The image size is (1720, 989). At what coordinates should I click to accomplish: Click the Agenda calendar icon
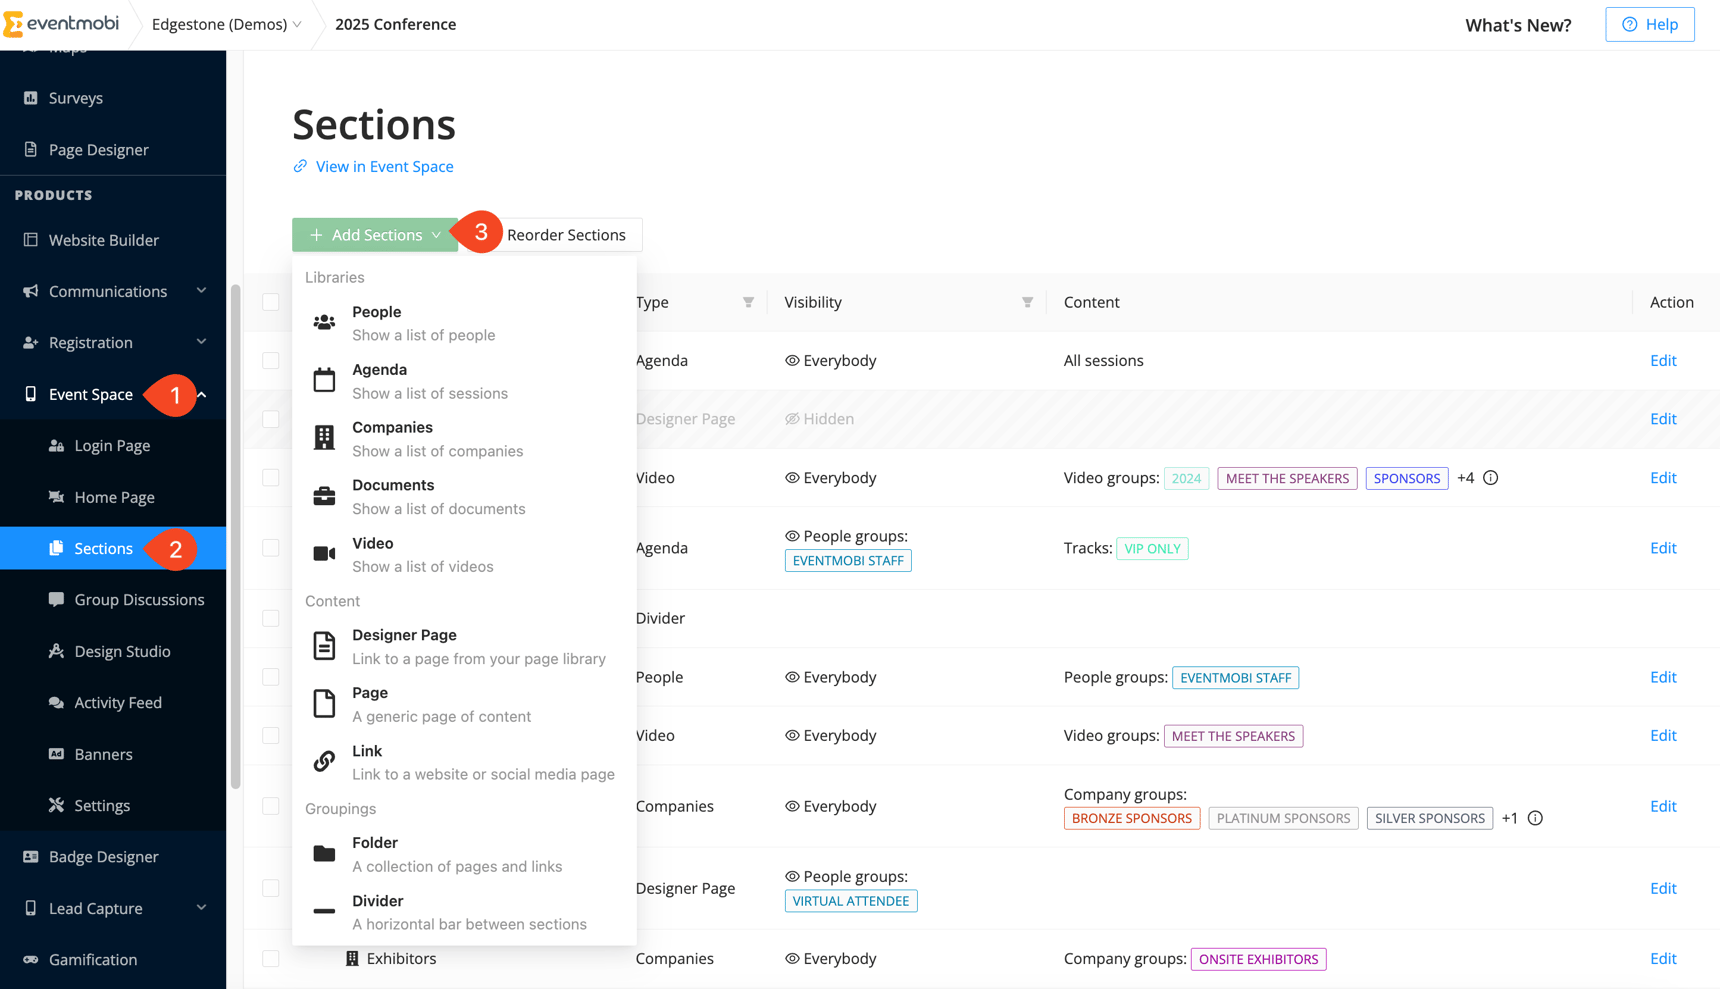click(x=323, y=380)
